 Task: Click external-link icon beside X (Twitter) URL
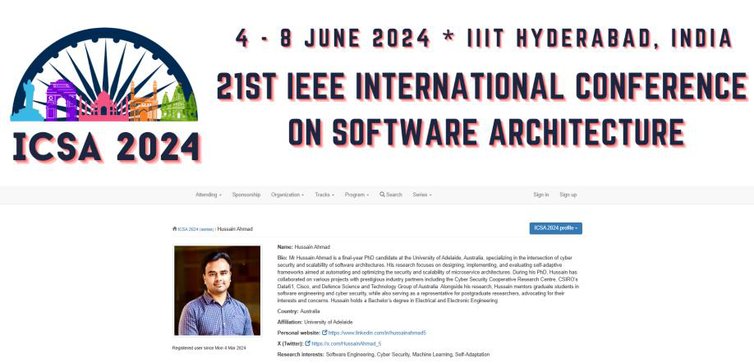click(308, 344)
